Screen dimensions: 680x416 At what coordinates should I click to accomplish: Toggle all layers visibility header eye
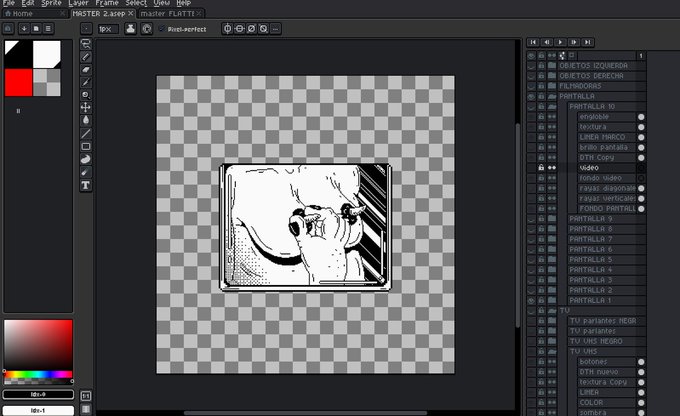(x=531, y=56)
